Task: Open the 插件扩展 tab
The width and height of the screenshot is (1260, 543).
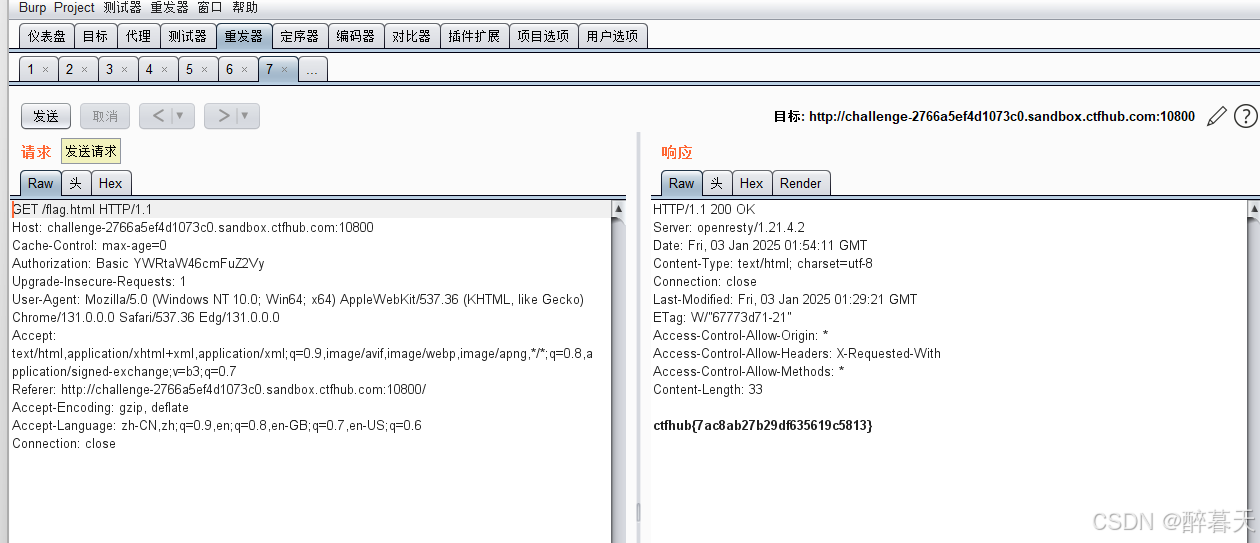Action: tap(474, 36)
